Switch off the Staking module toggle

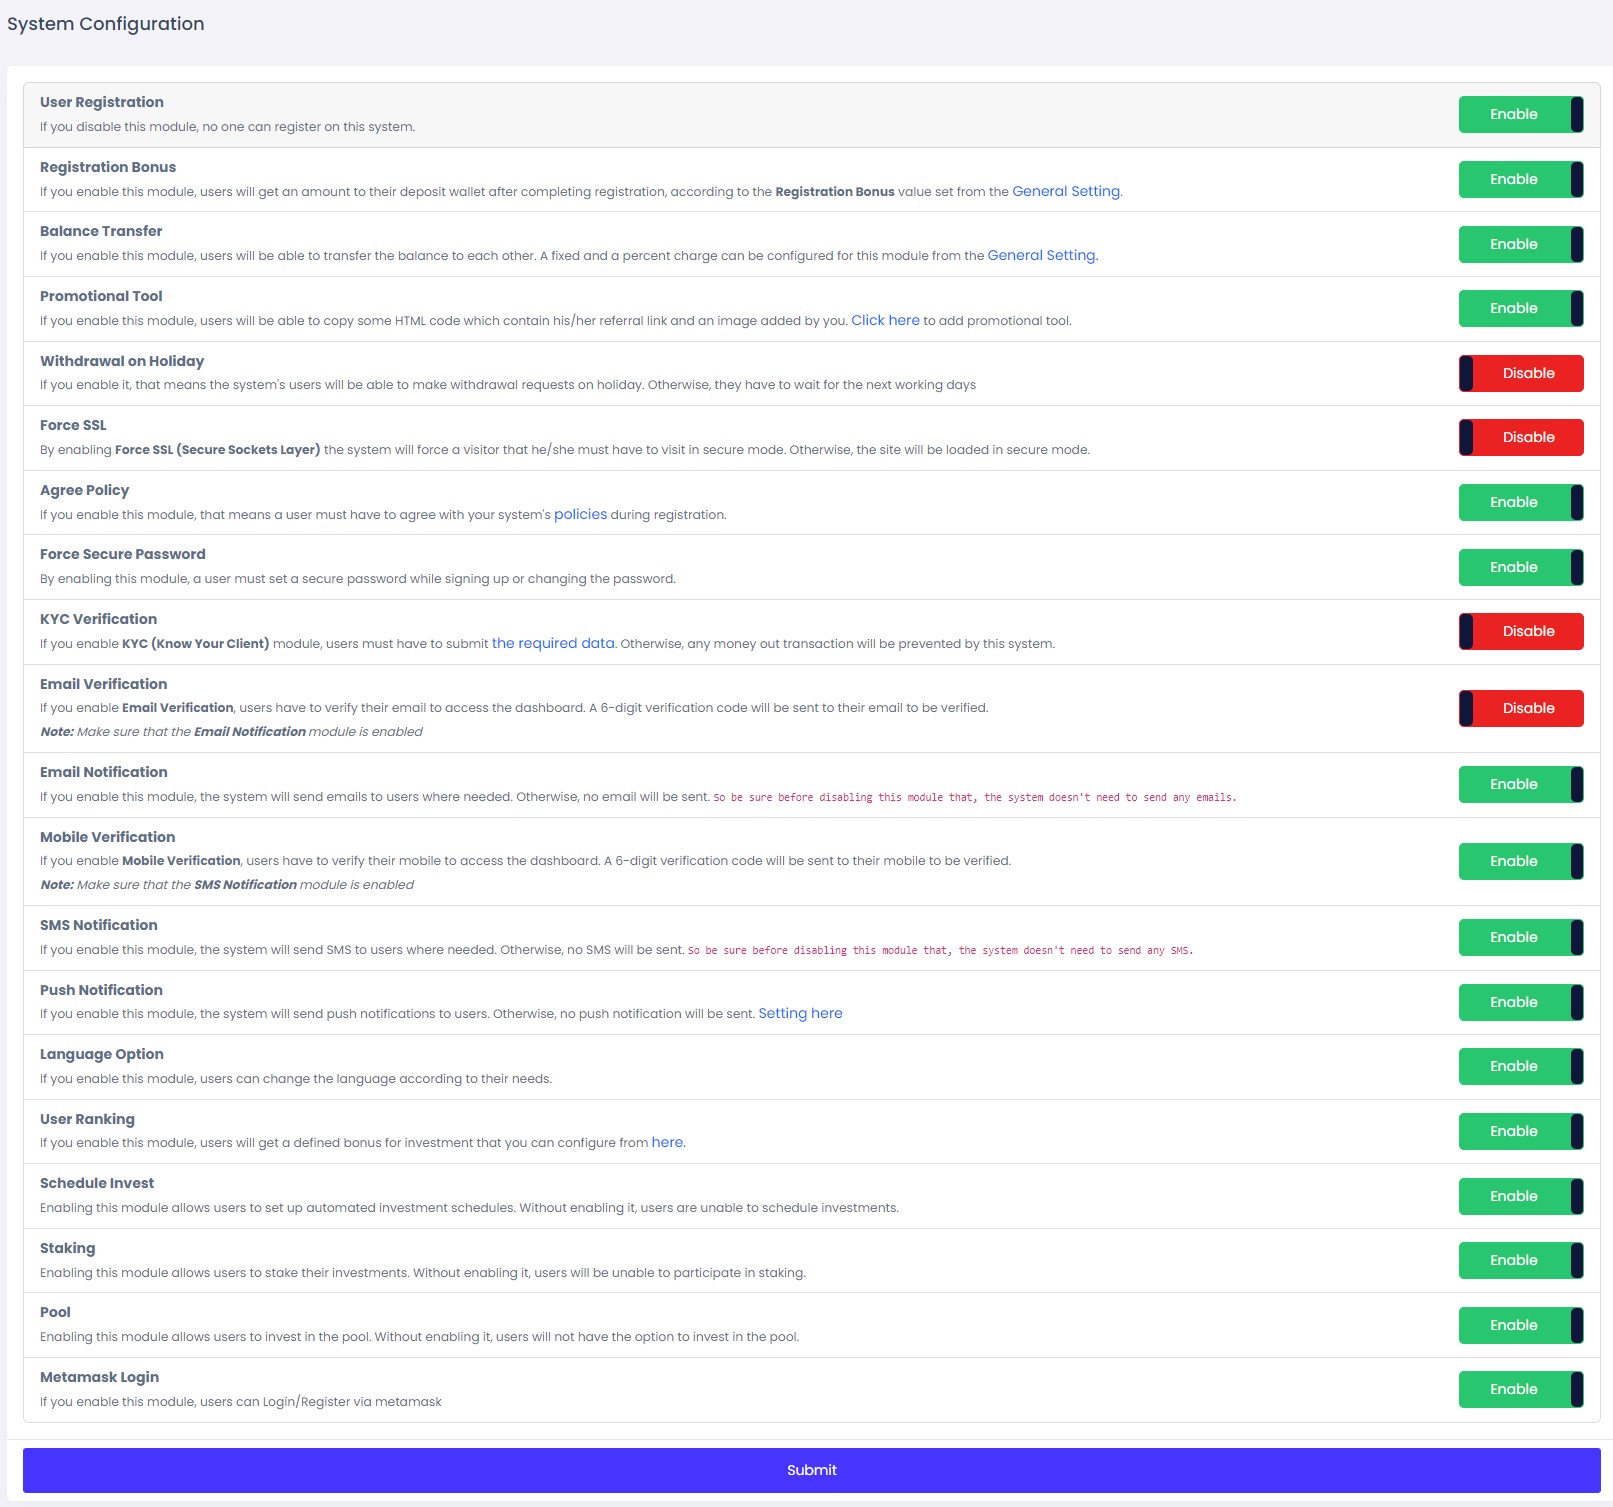pyautogui.click(x=1520, y=1261)
